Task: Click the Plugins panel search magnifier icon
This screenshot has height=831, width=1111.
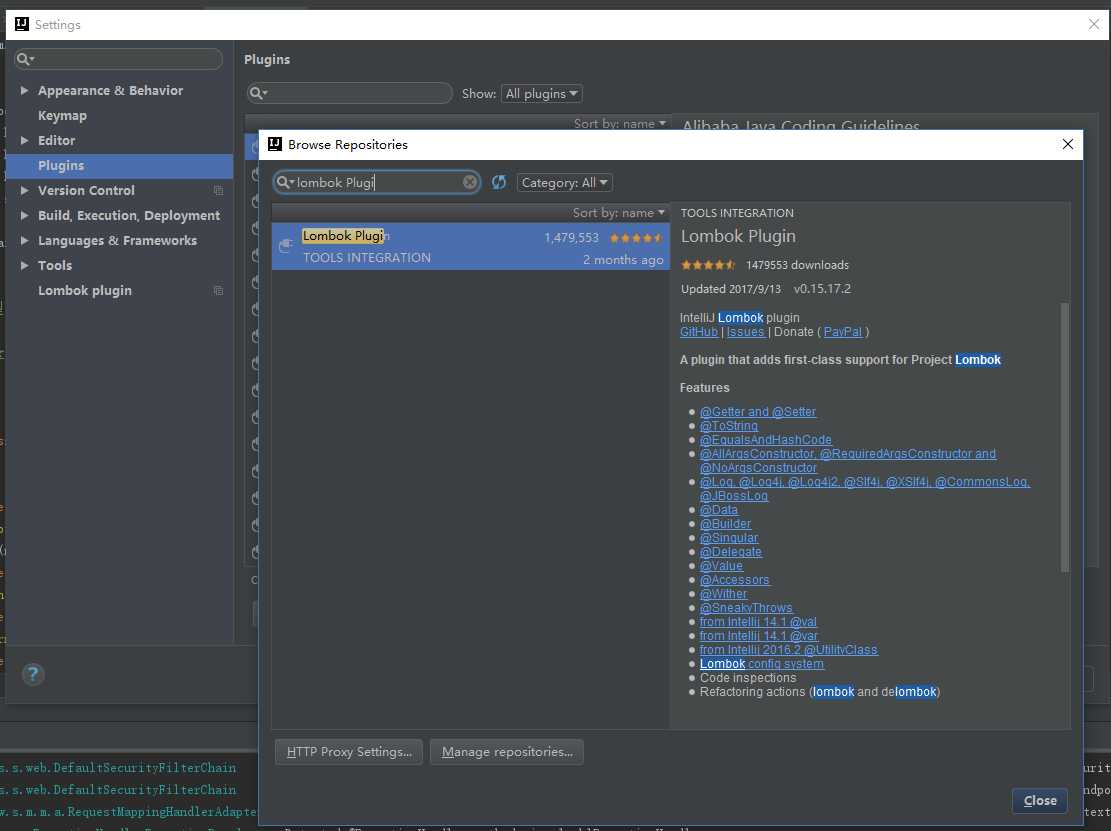Action: point(258,93)
